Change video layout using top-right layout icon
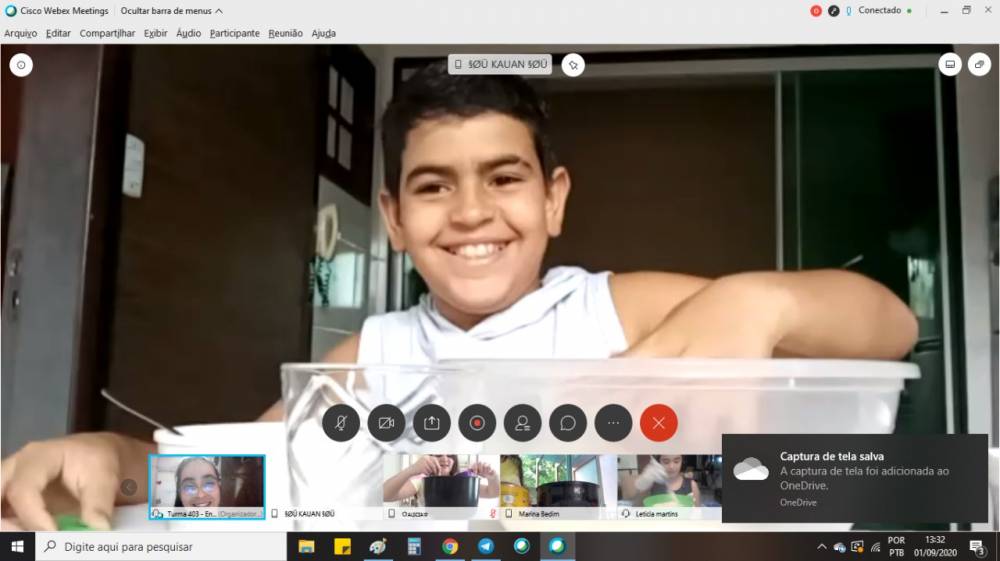Screen dimensions: 1000x561 click(x=949, y=65)
